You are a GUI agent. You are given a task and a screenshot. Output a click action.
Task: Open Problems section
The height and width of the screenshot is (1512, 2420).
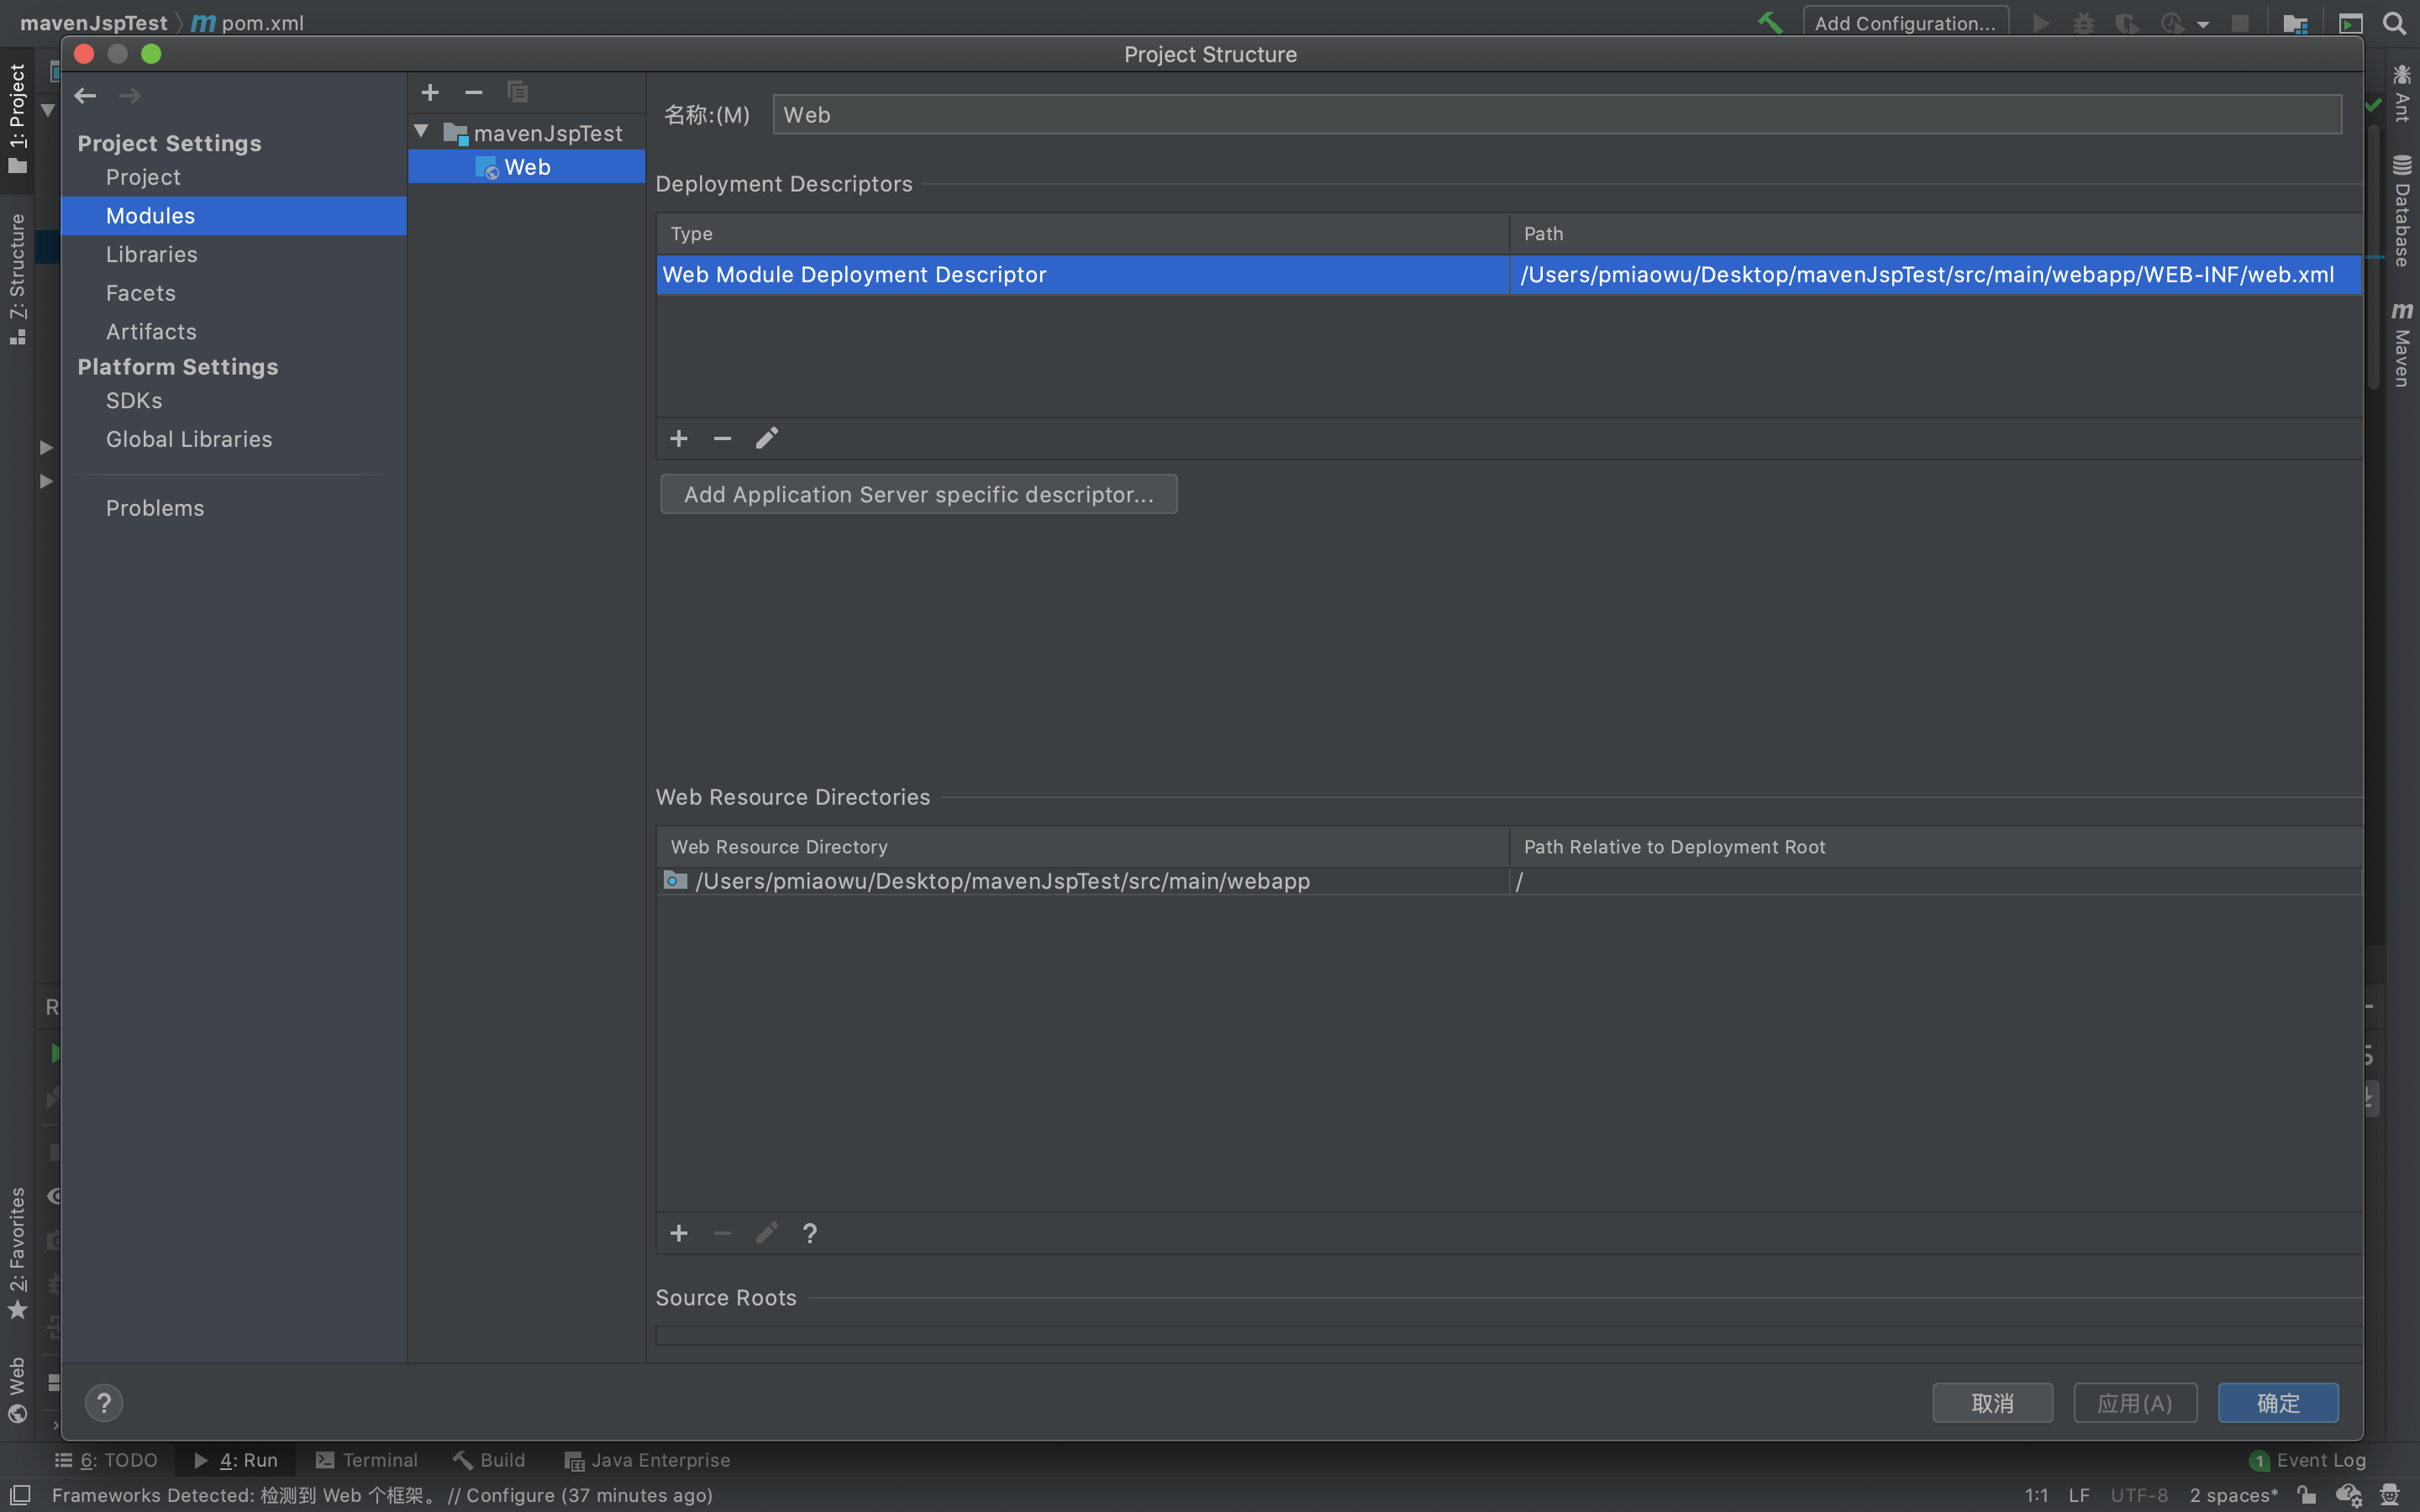click(x=155, y=508)
